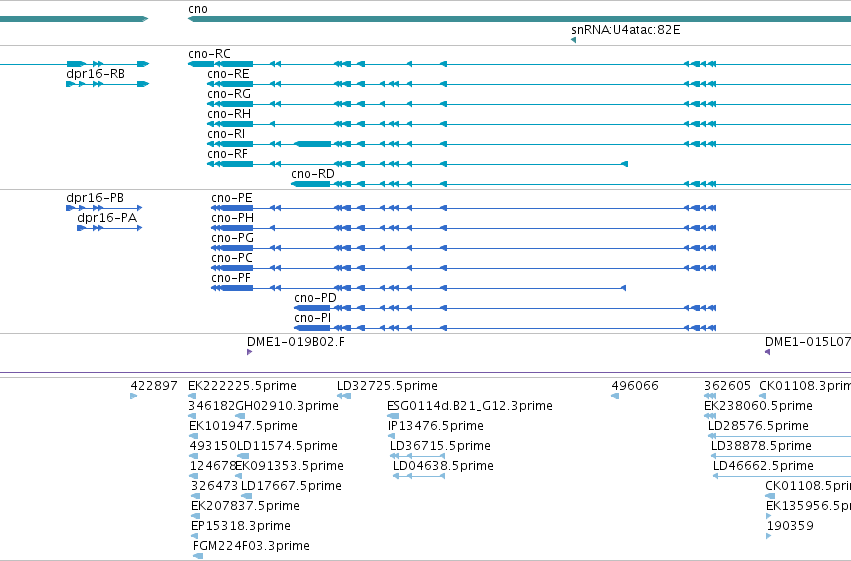Click the arrow glyph under 422897
Viewport: 851px width, 561px height.
coord(134,396)
